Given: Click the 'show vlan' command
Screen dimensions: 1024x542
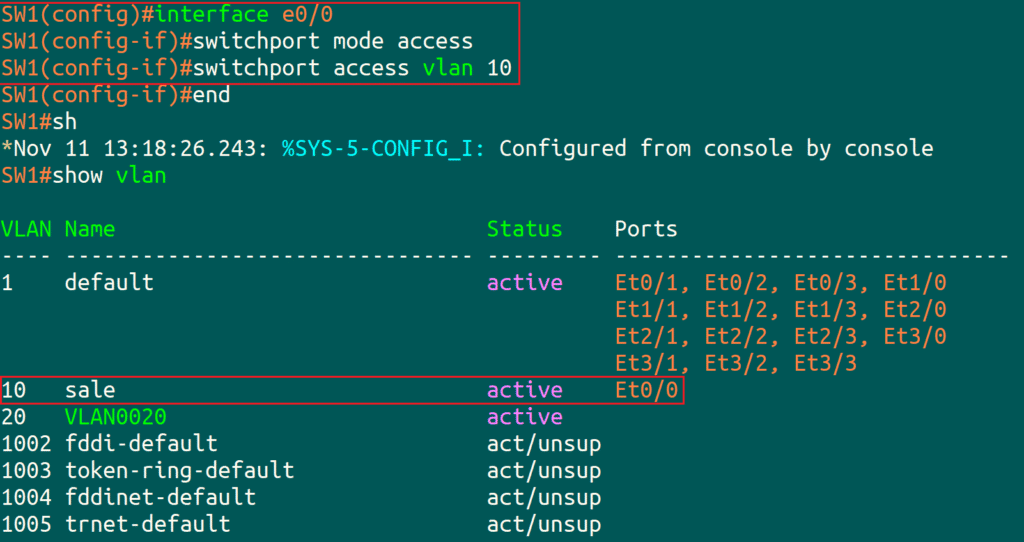Looking at the screenshot, I should point(108,176).
